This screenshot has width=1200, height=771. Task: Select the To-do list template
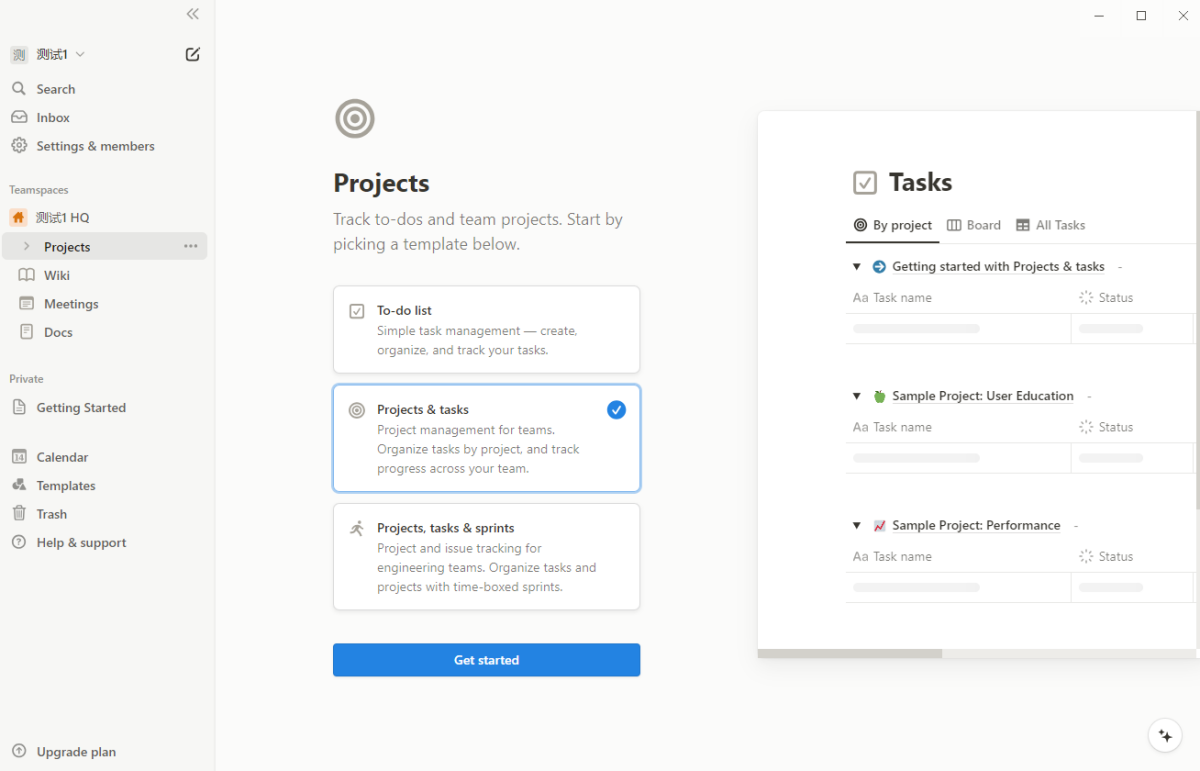pyautogui.click(x=486, y=330)
